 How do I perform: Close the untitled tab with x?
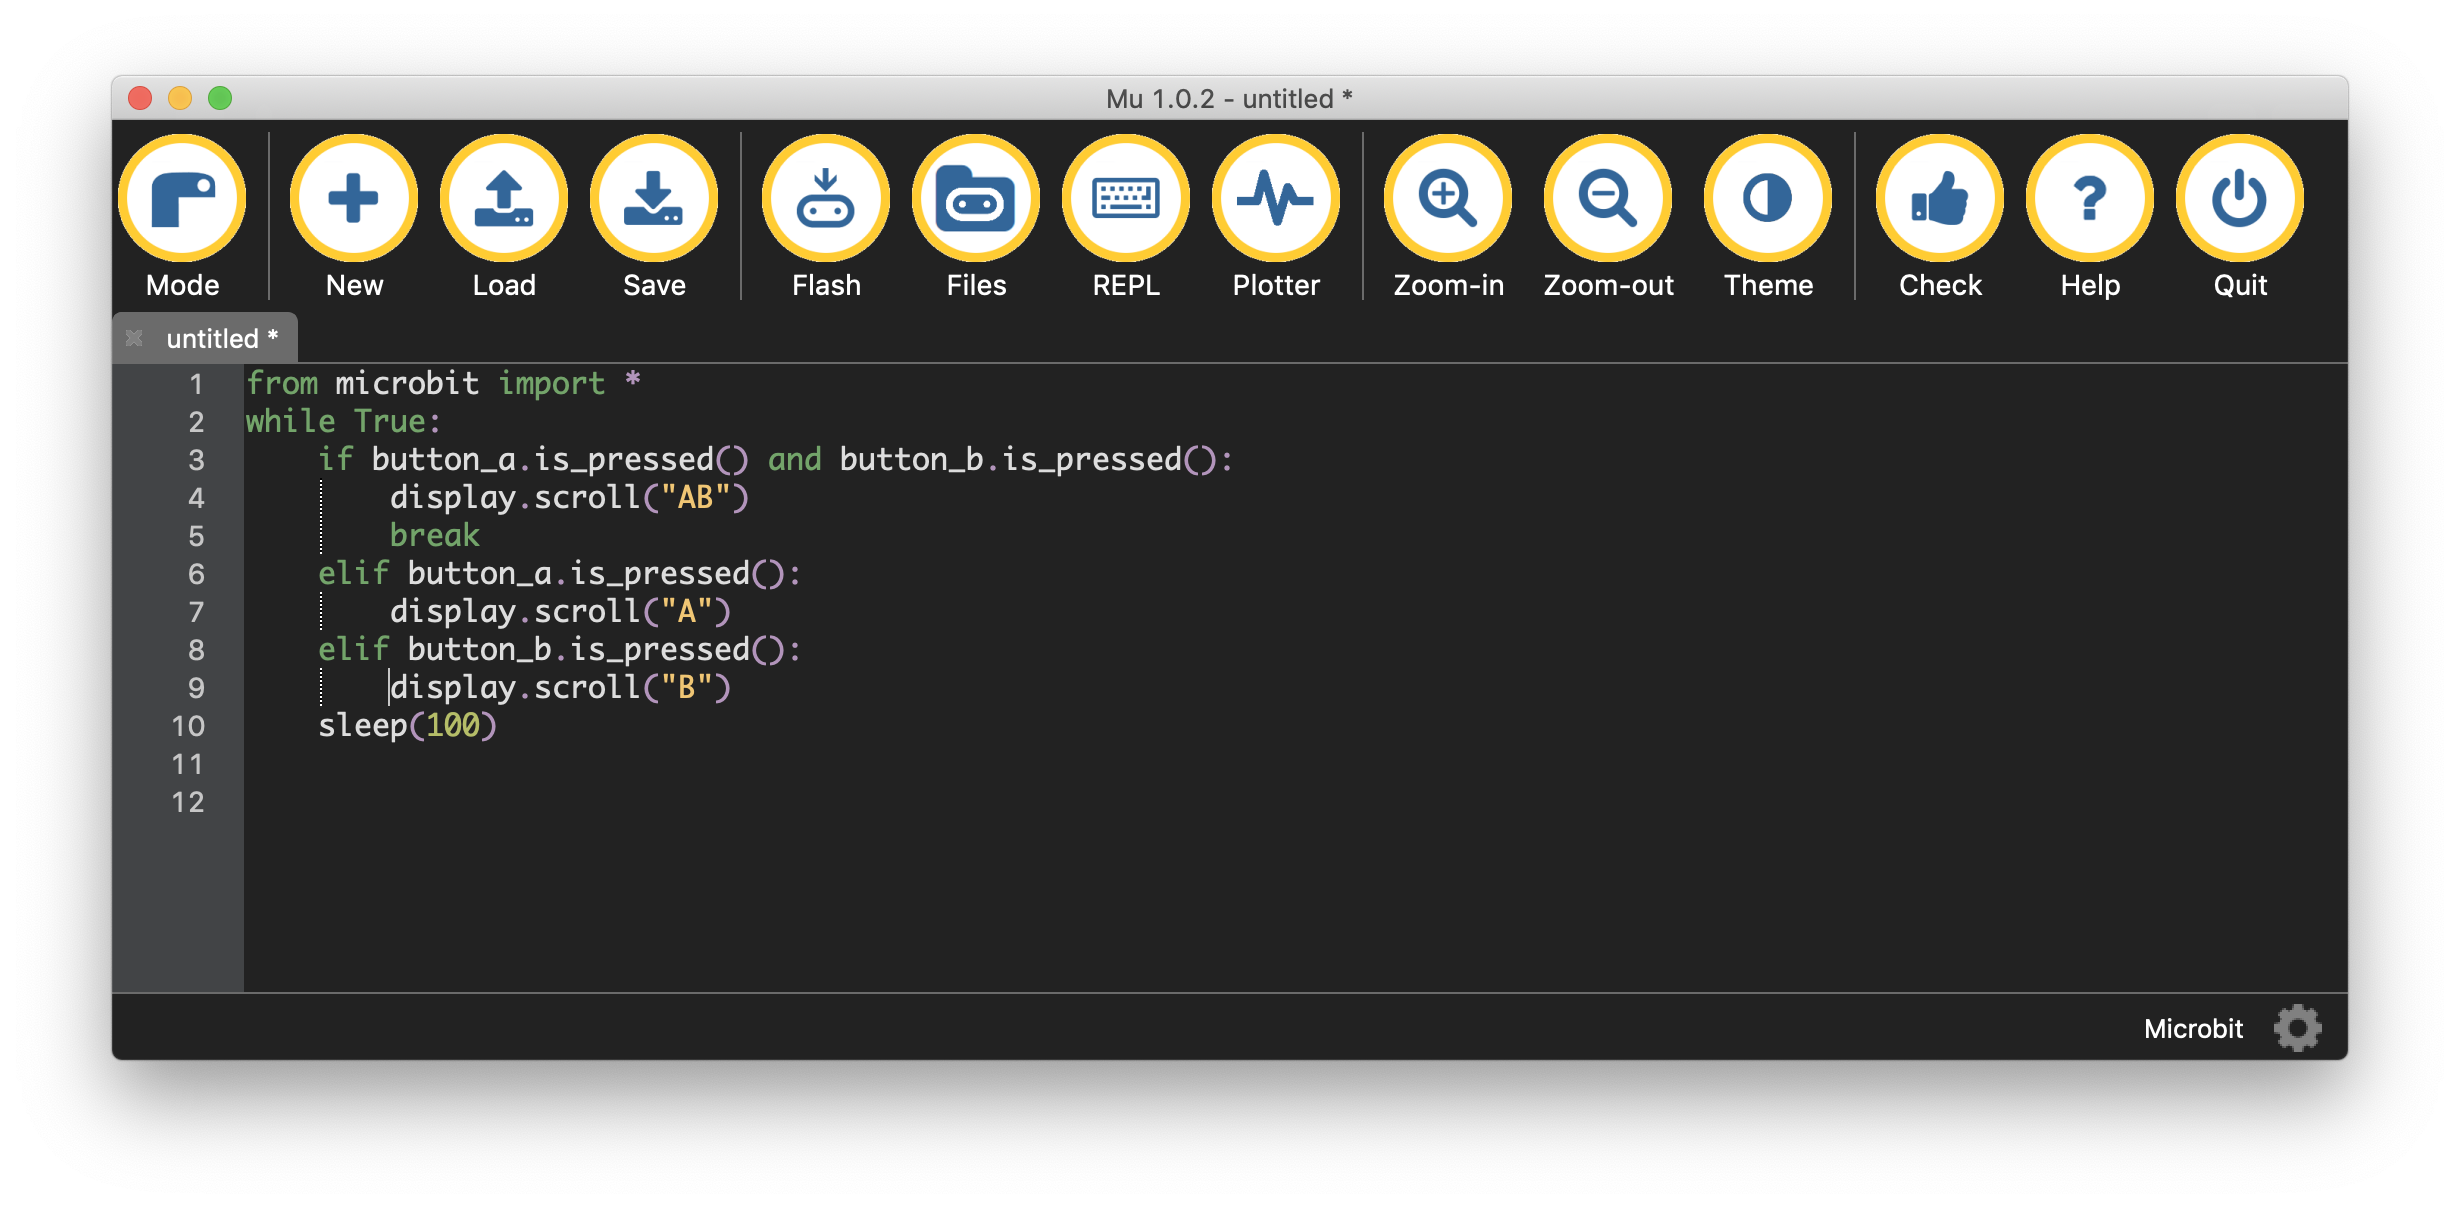coord(134,339)
